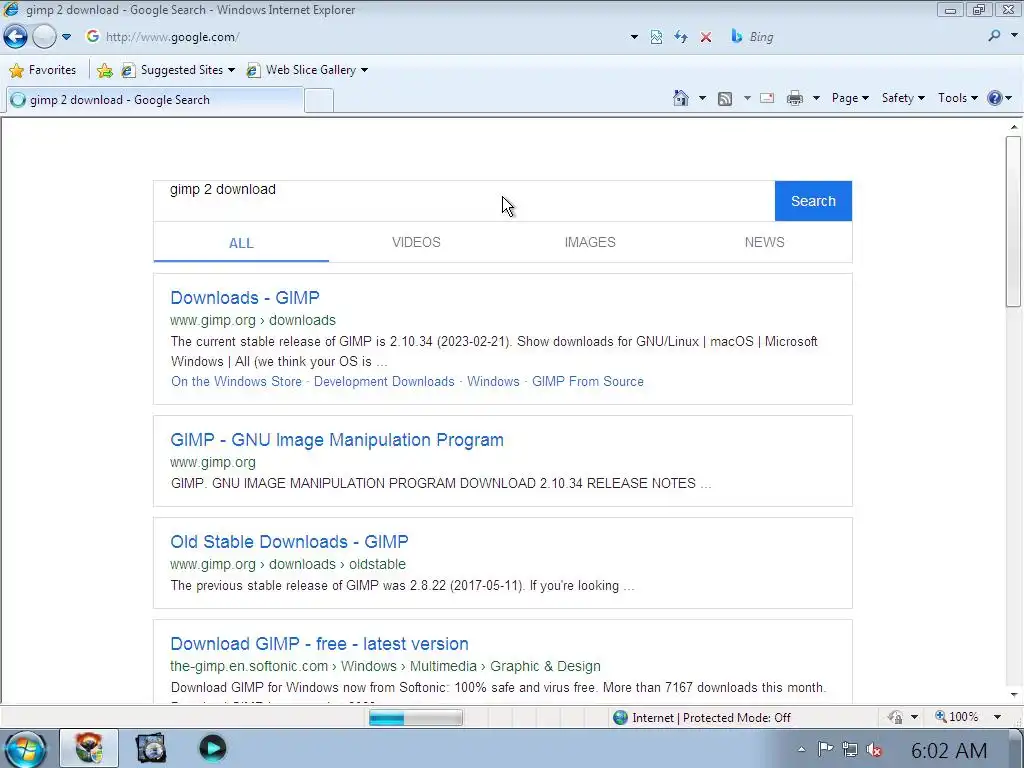
Task: Click the 100% zoom level button
Action: pos(957,717)
